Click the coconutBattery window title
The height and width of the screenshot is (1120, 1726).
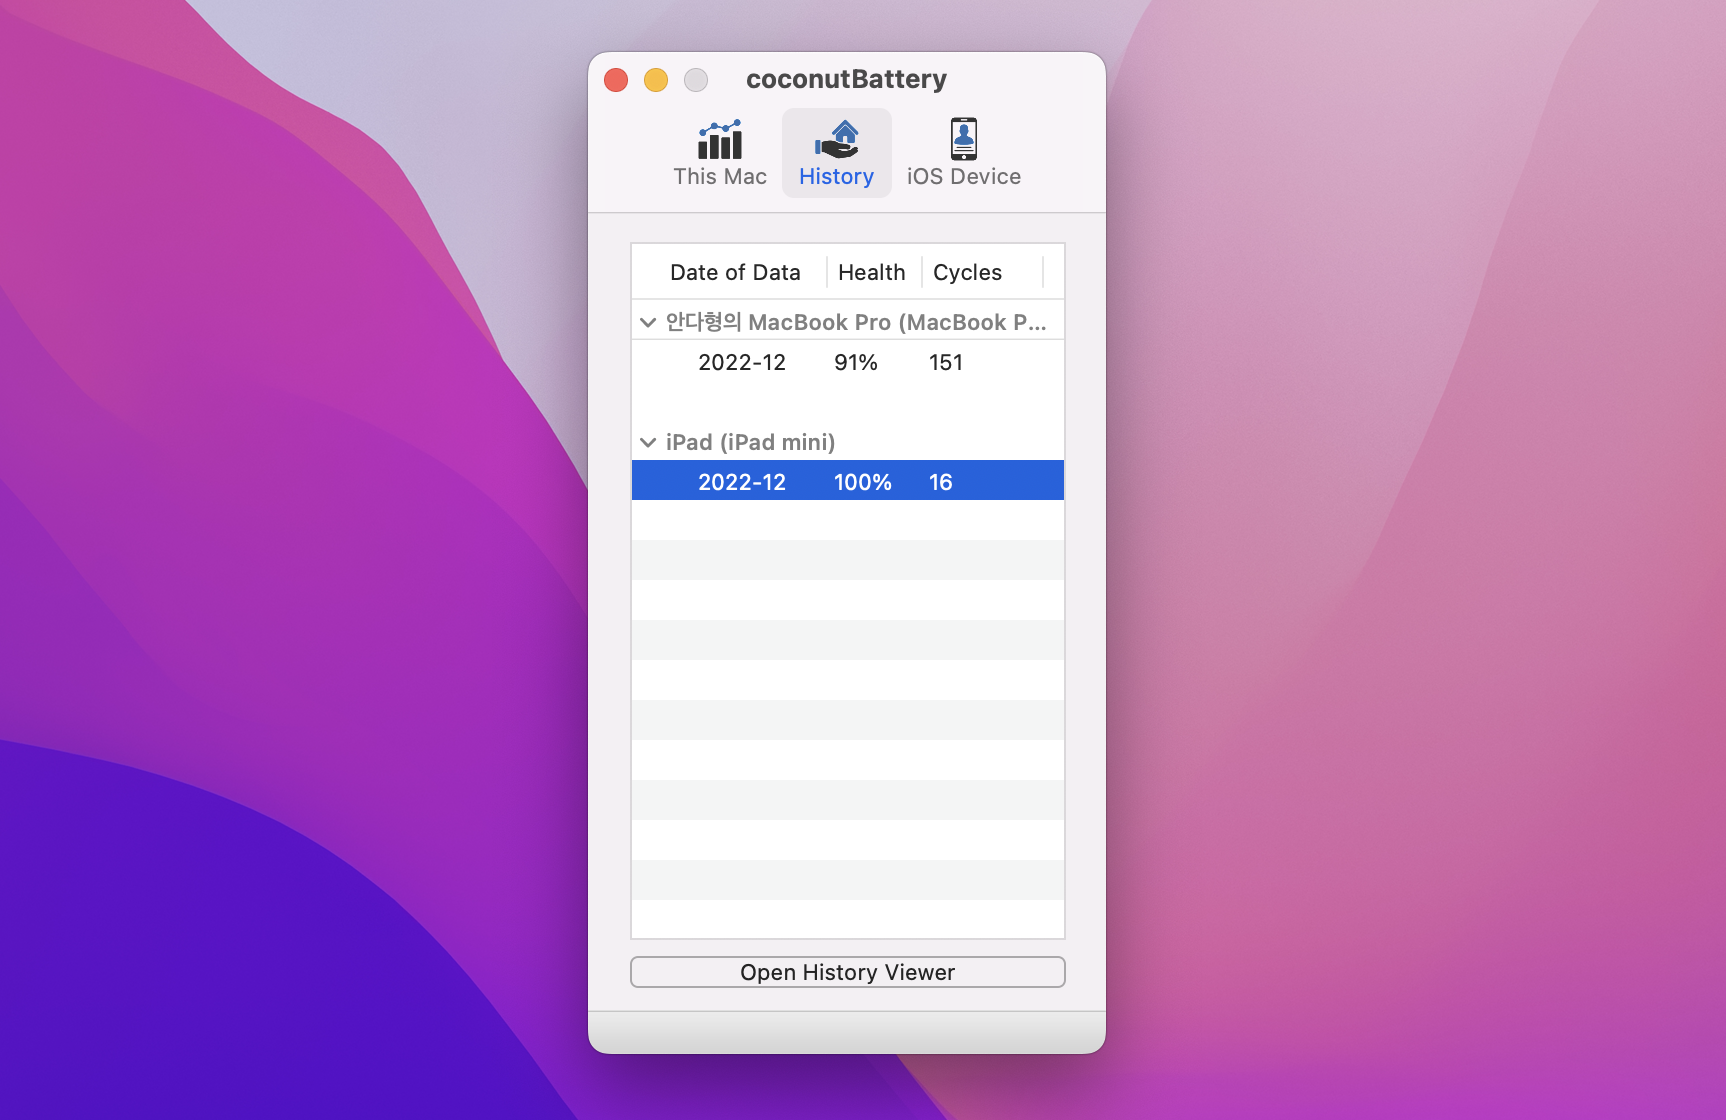tap(846, 79)
